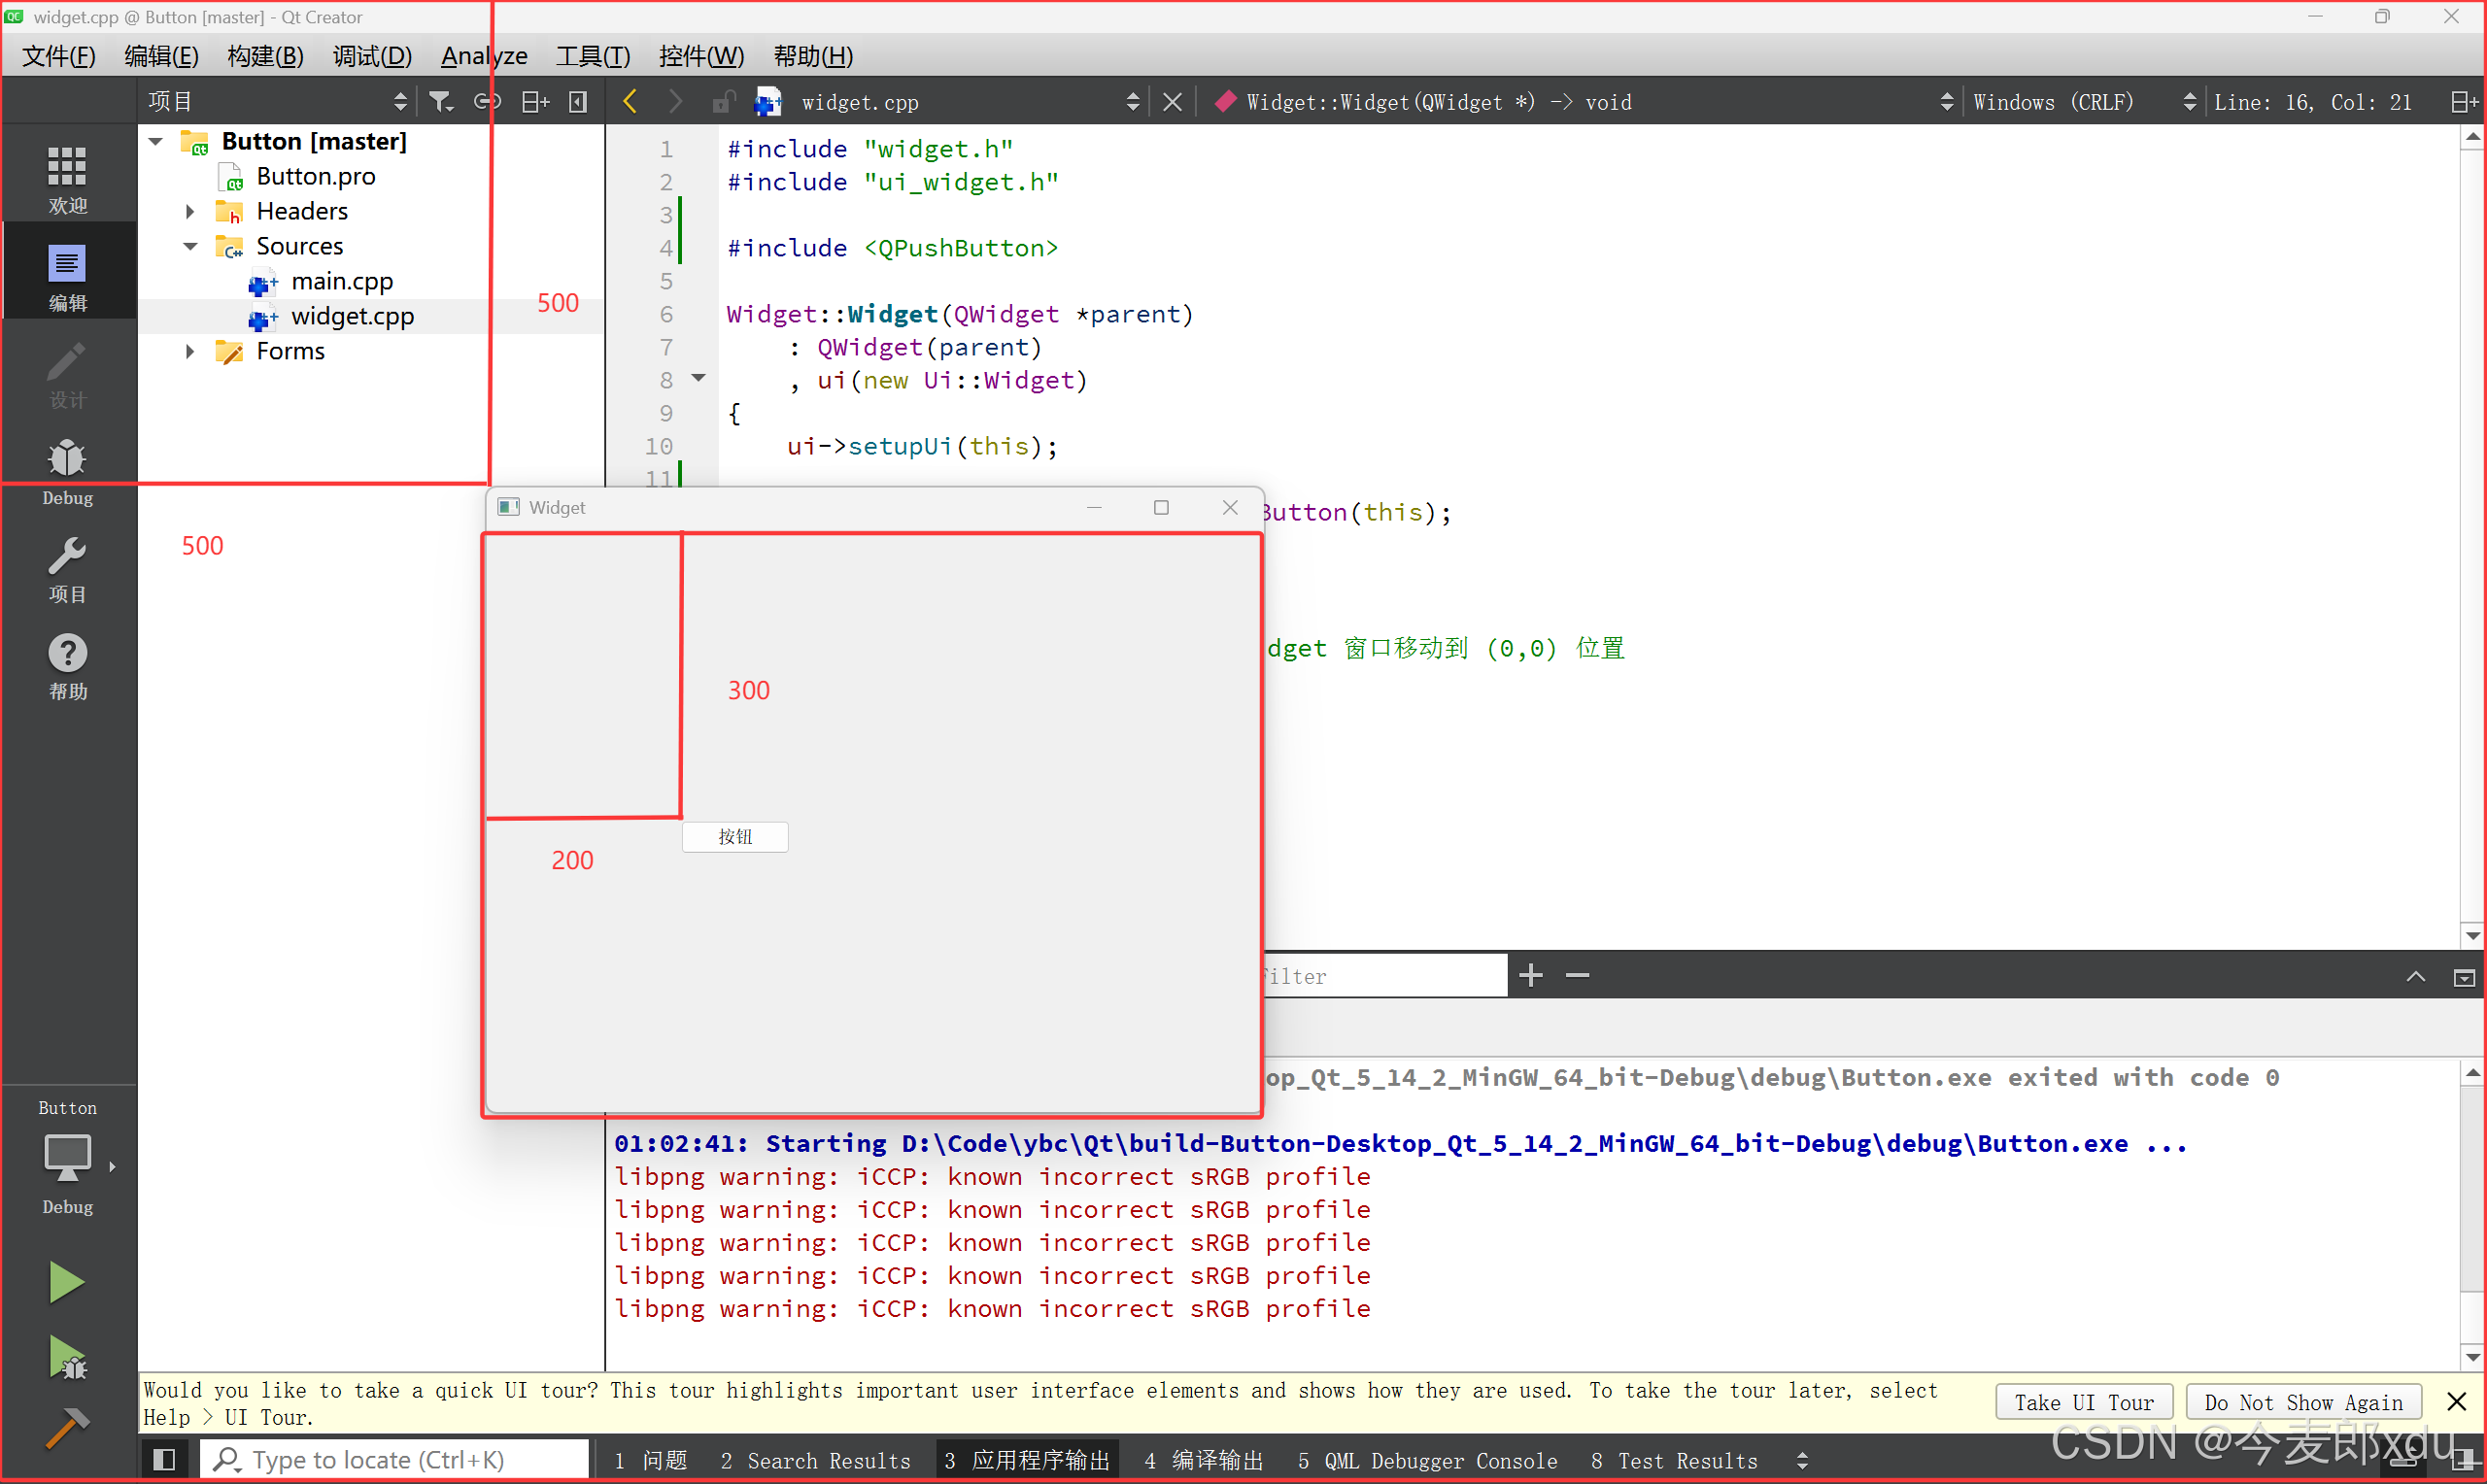Open the 构建(B) menu
This screenshot has height=1484, width=2487.
pyautogui.click(x=265, y=56)
